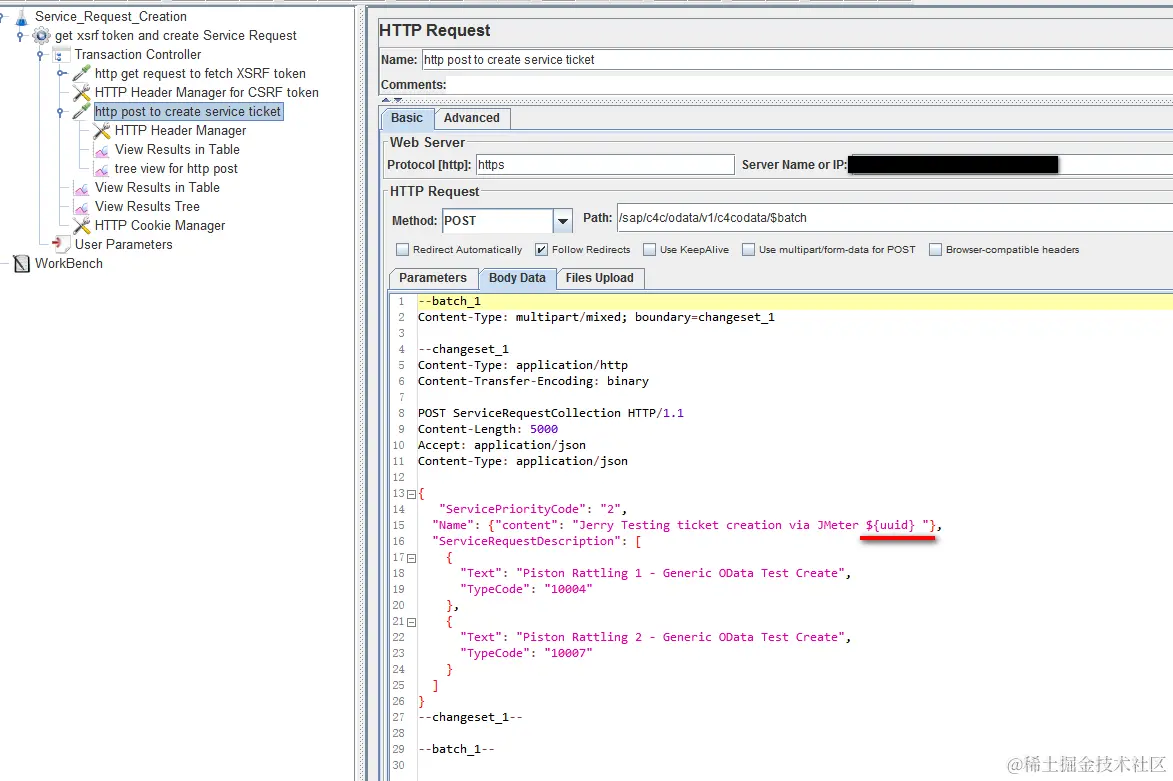Select 'HTTP Cookie Manager' item
The width and height of the screenshot is (1173, 781).
(159, 225)
